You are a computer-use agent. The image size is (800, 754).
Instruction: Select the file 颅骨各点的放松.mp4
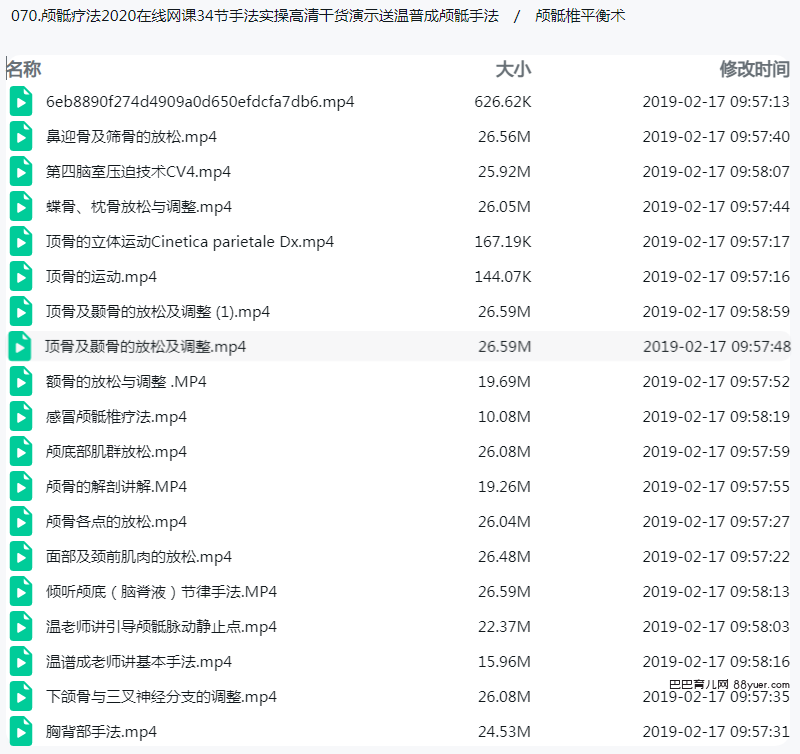pos(116,522)
